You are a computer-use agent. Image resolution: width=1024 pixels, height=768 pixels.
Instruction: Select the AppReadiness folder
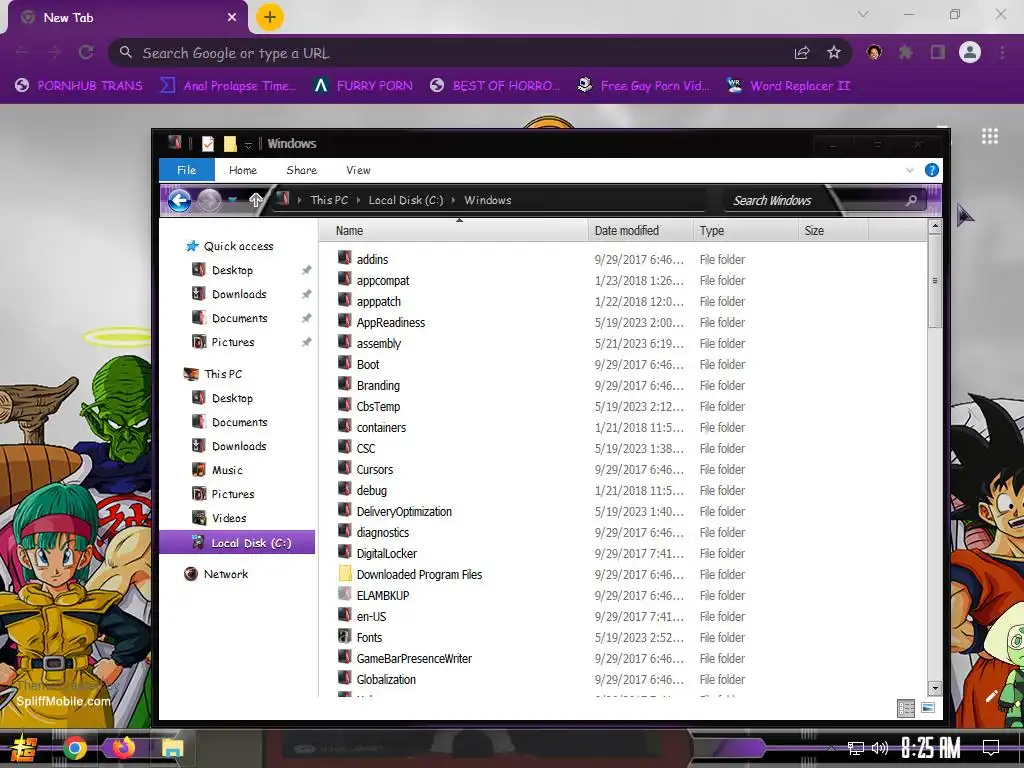pos(391,322)
